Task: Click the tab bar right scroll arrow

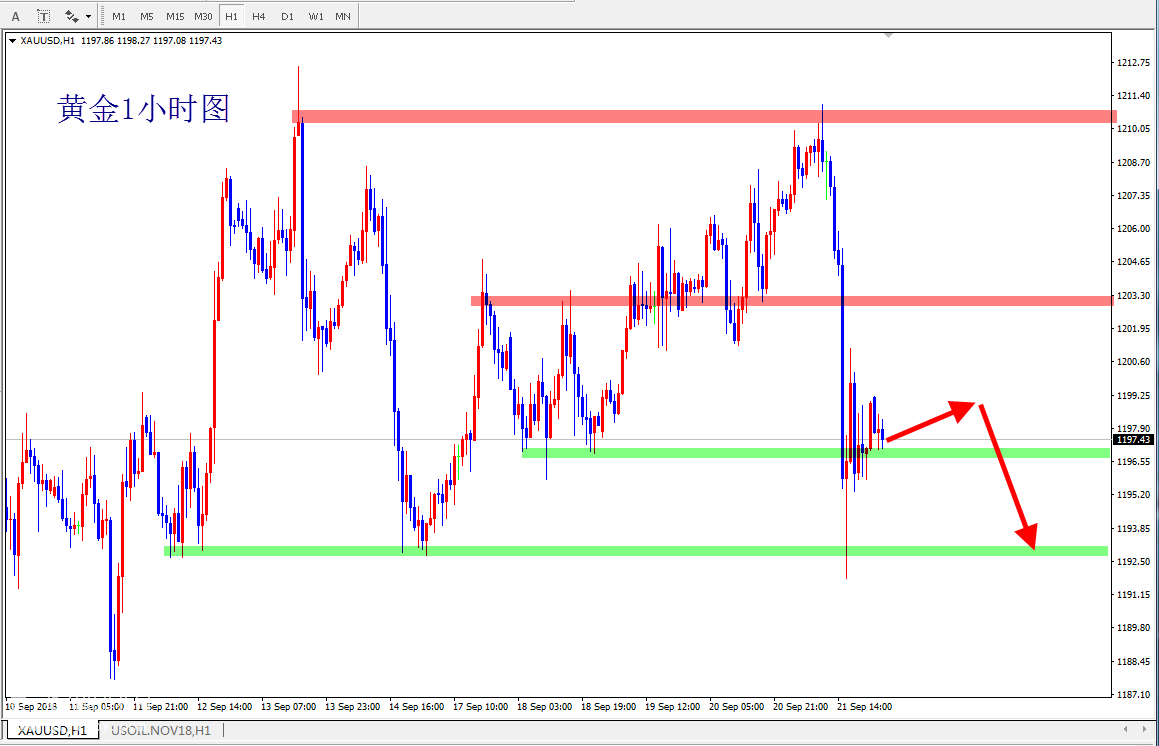Action: click(1146, 729)
